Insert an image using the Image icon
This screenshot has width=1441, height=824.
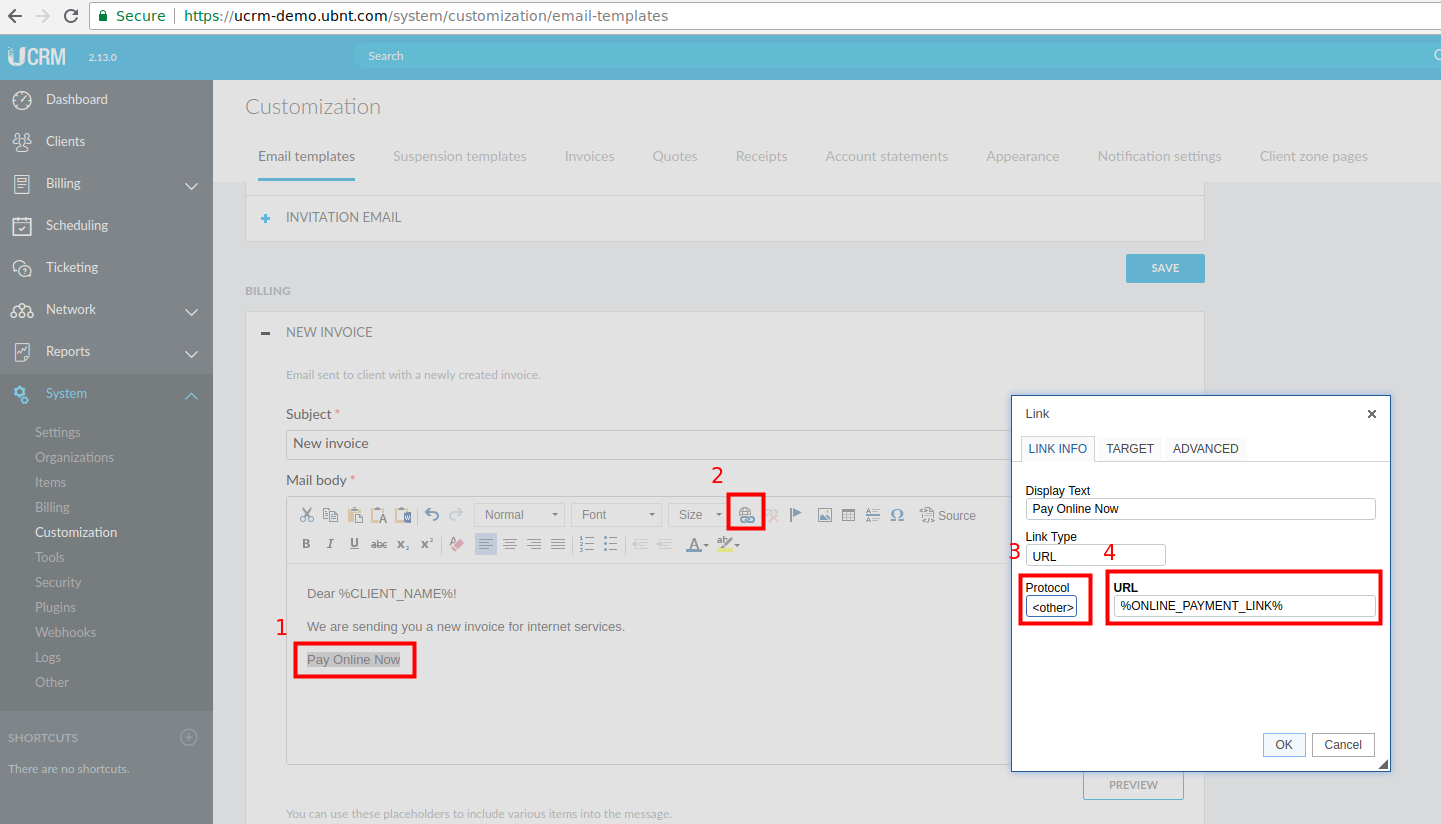click(825, 515)
